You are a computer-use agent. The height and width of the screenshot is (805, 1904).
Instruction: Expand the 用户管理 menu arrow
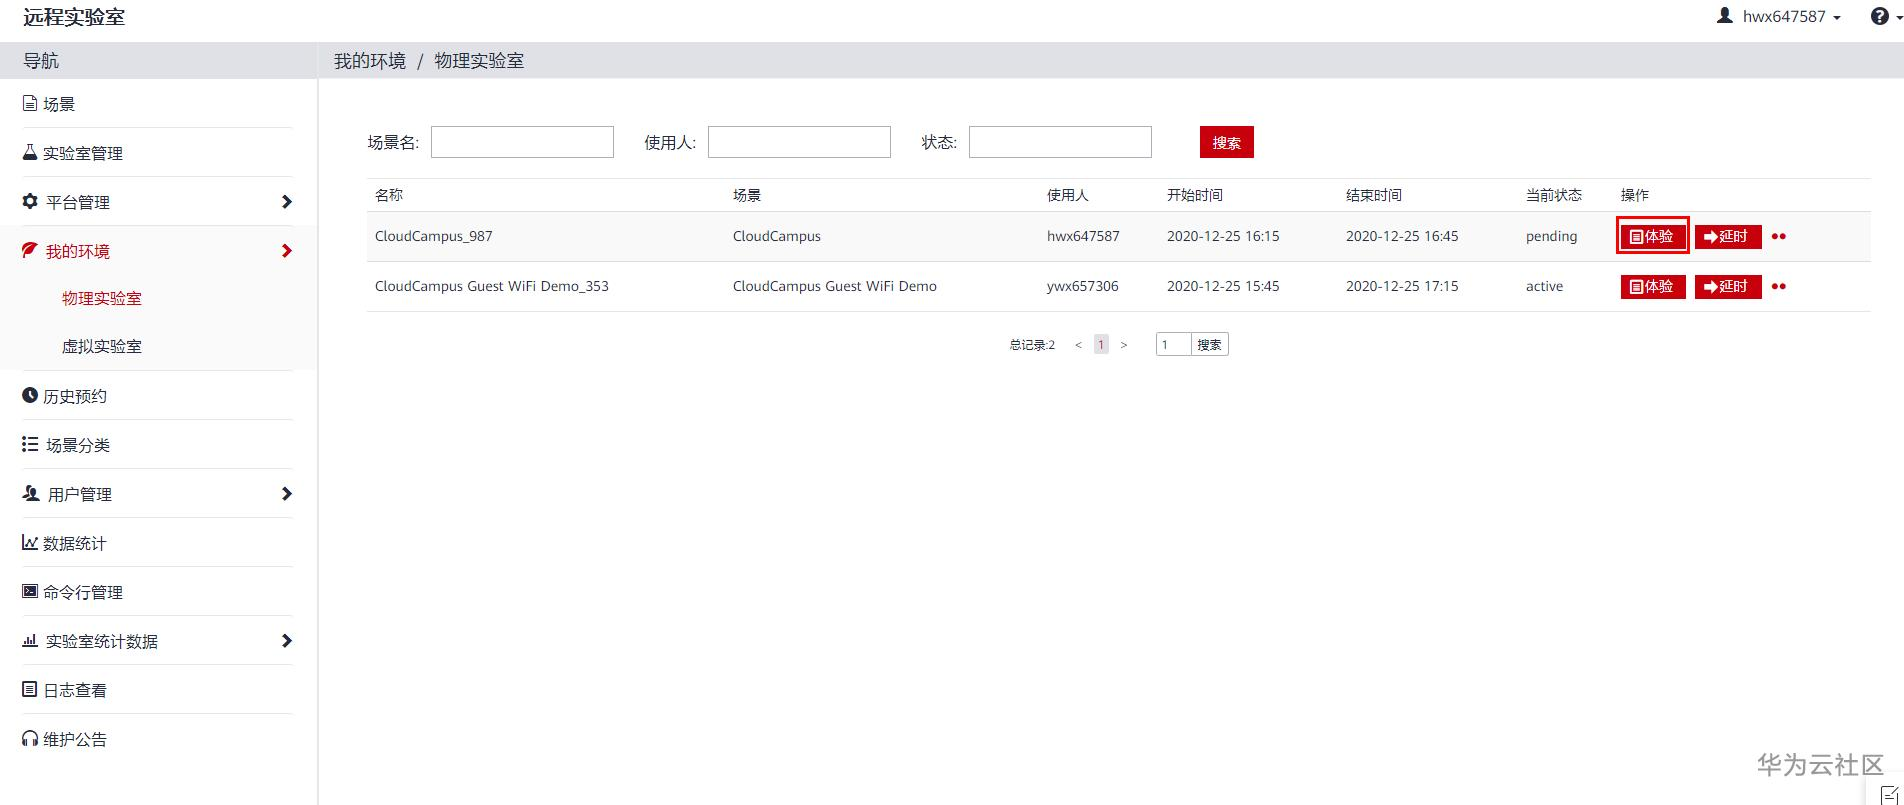point(287,494)
